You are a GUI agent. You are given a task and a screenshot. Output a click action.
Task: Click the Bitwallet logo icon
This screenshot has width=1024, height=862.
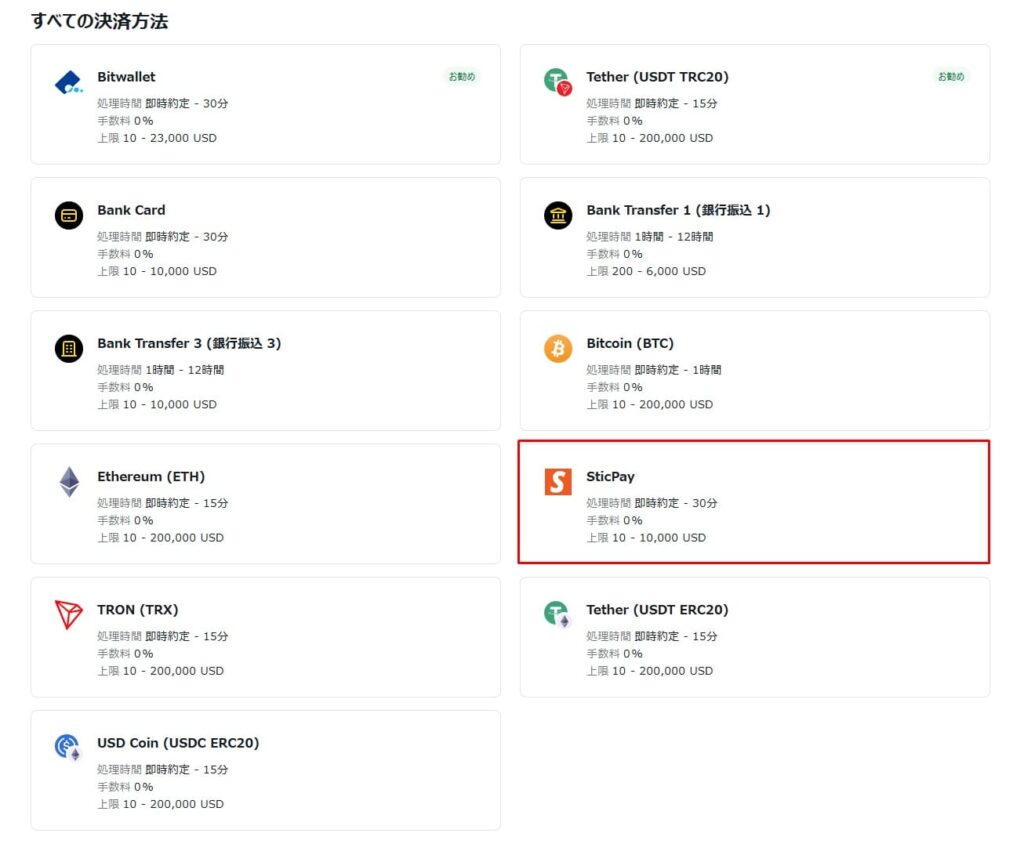[67, 82]
